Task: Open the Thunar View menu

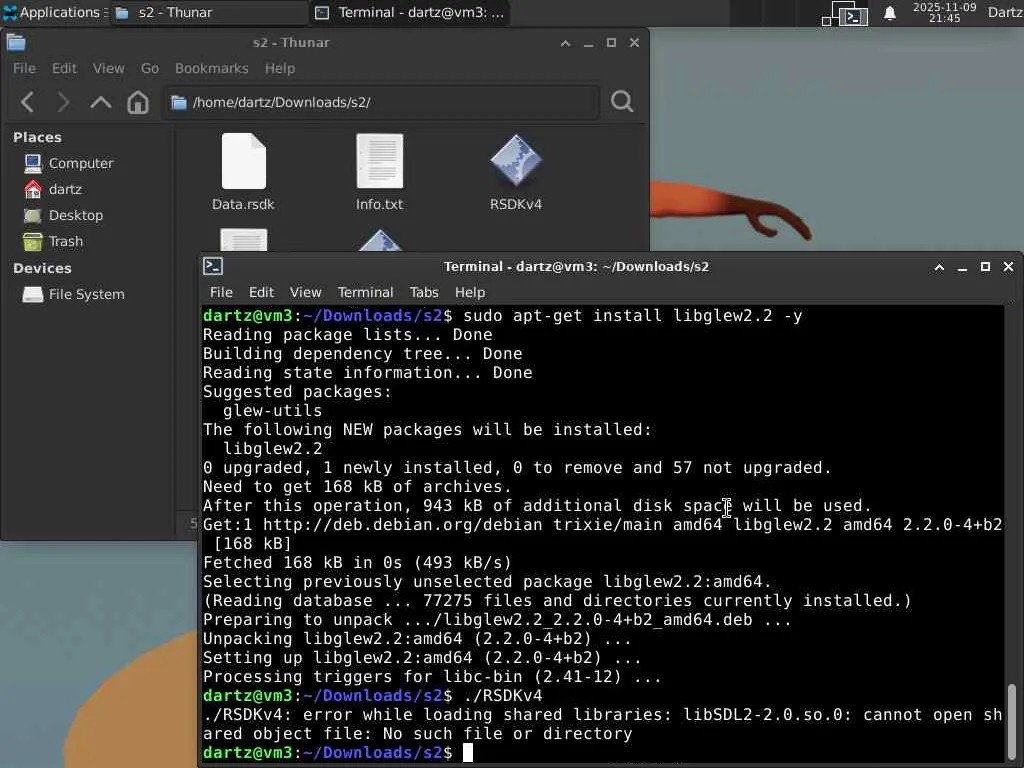Action: pos(108,69)
